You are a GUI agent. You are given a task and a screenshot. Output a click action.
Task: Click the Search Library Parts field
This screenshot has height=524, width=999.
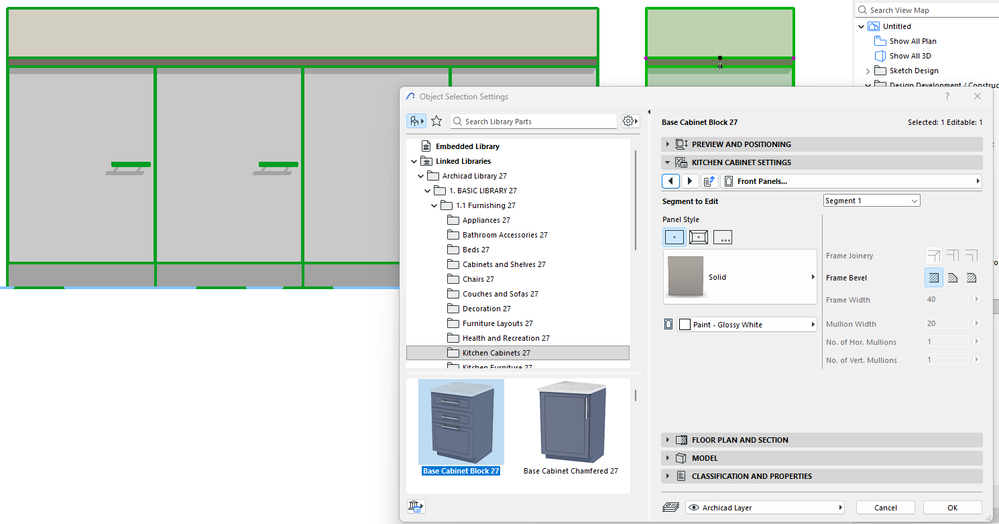click(533, 121)
